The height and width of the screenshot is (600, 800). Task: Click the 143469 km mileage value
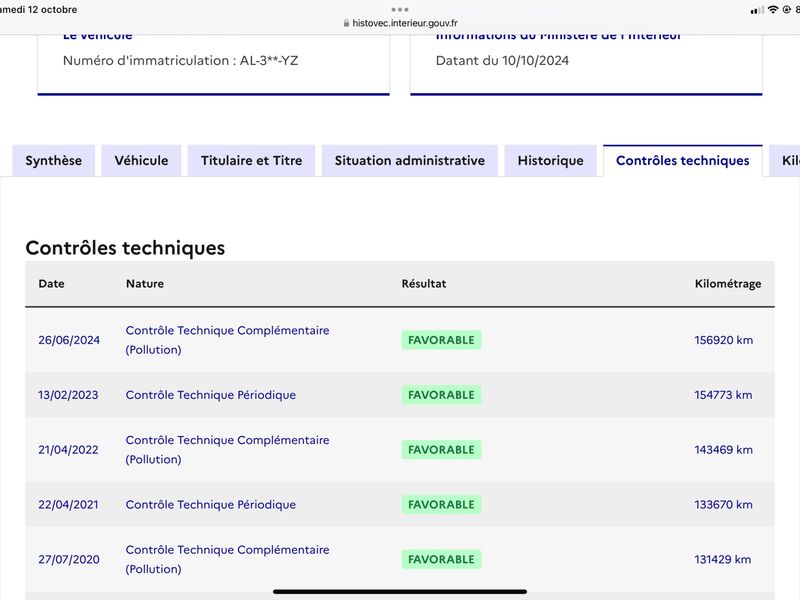[723, 450]
